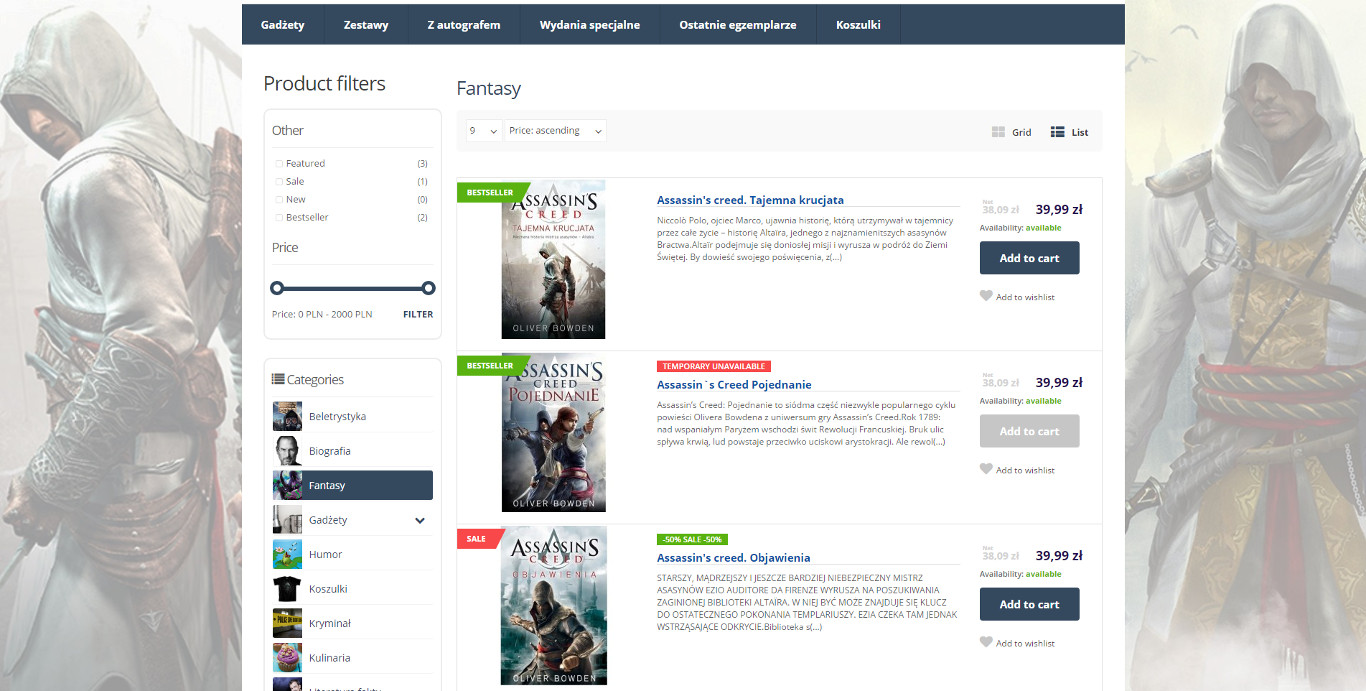The height and width of the screenshot is (691, 1366).
Task: Click Add to wishlist text for Objawienia
Action: 1025,643
